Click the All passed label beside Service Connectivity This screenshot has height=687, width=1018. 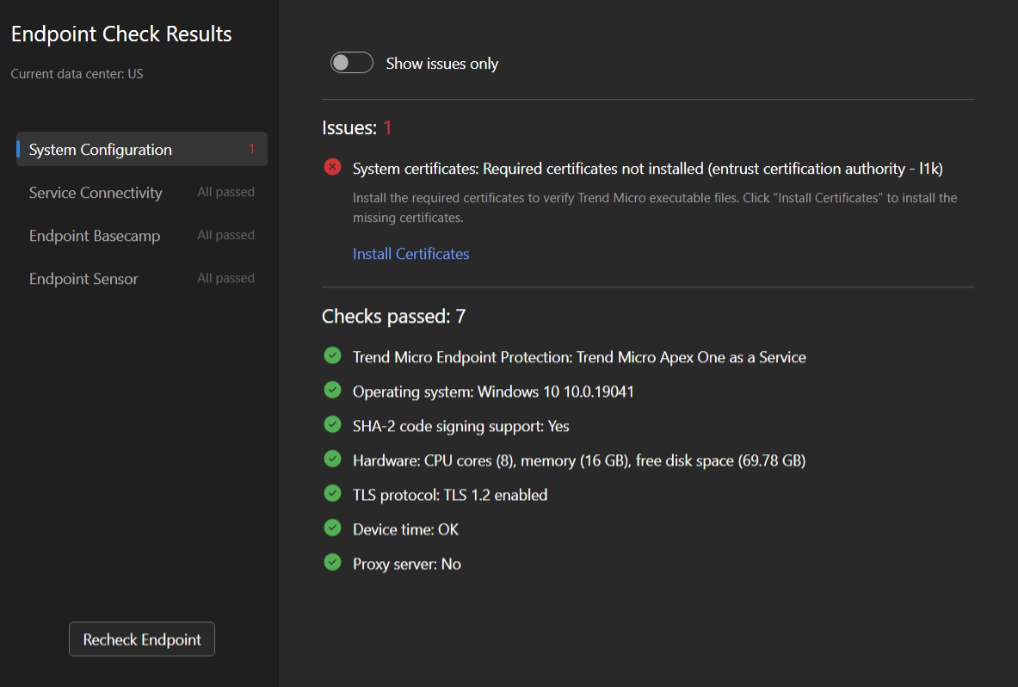click(225, 192)
